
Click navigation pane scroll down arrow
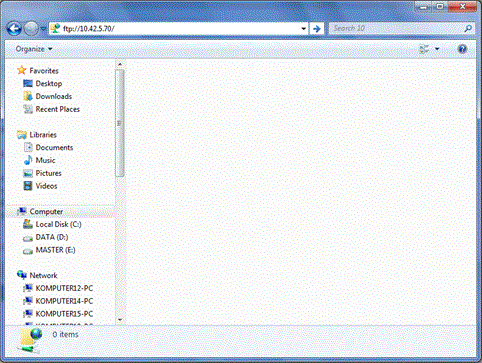[120, 320]
